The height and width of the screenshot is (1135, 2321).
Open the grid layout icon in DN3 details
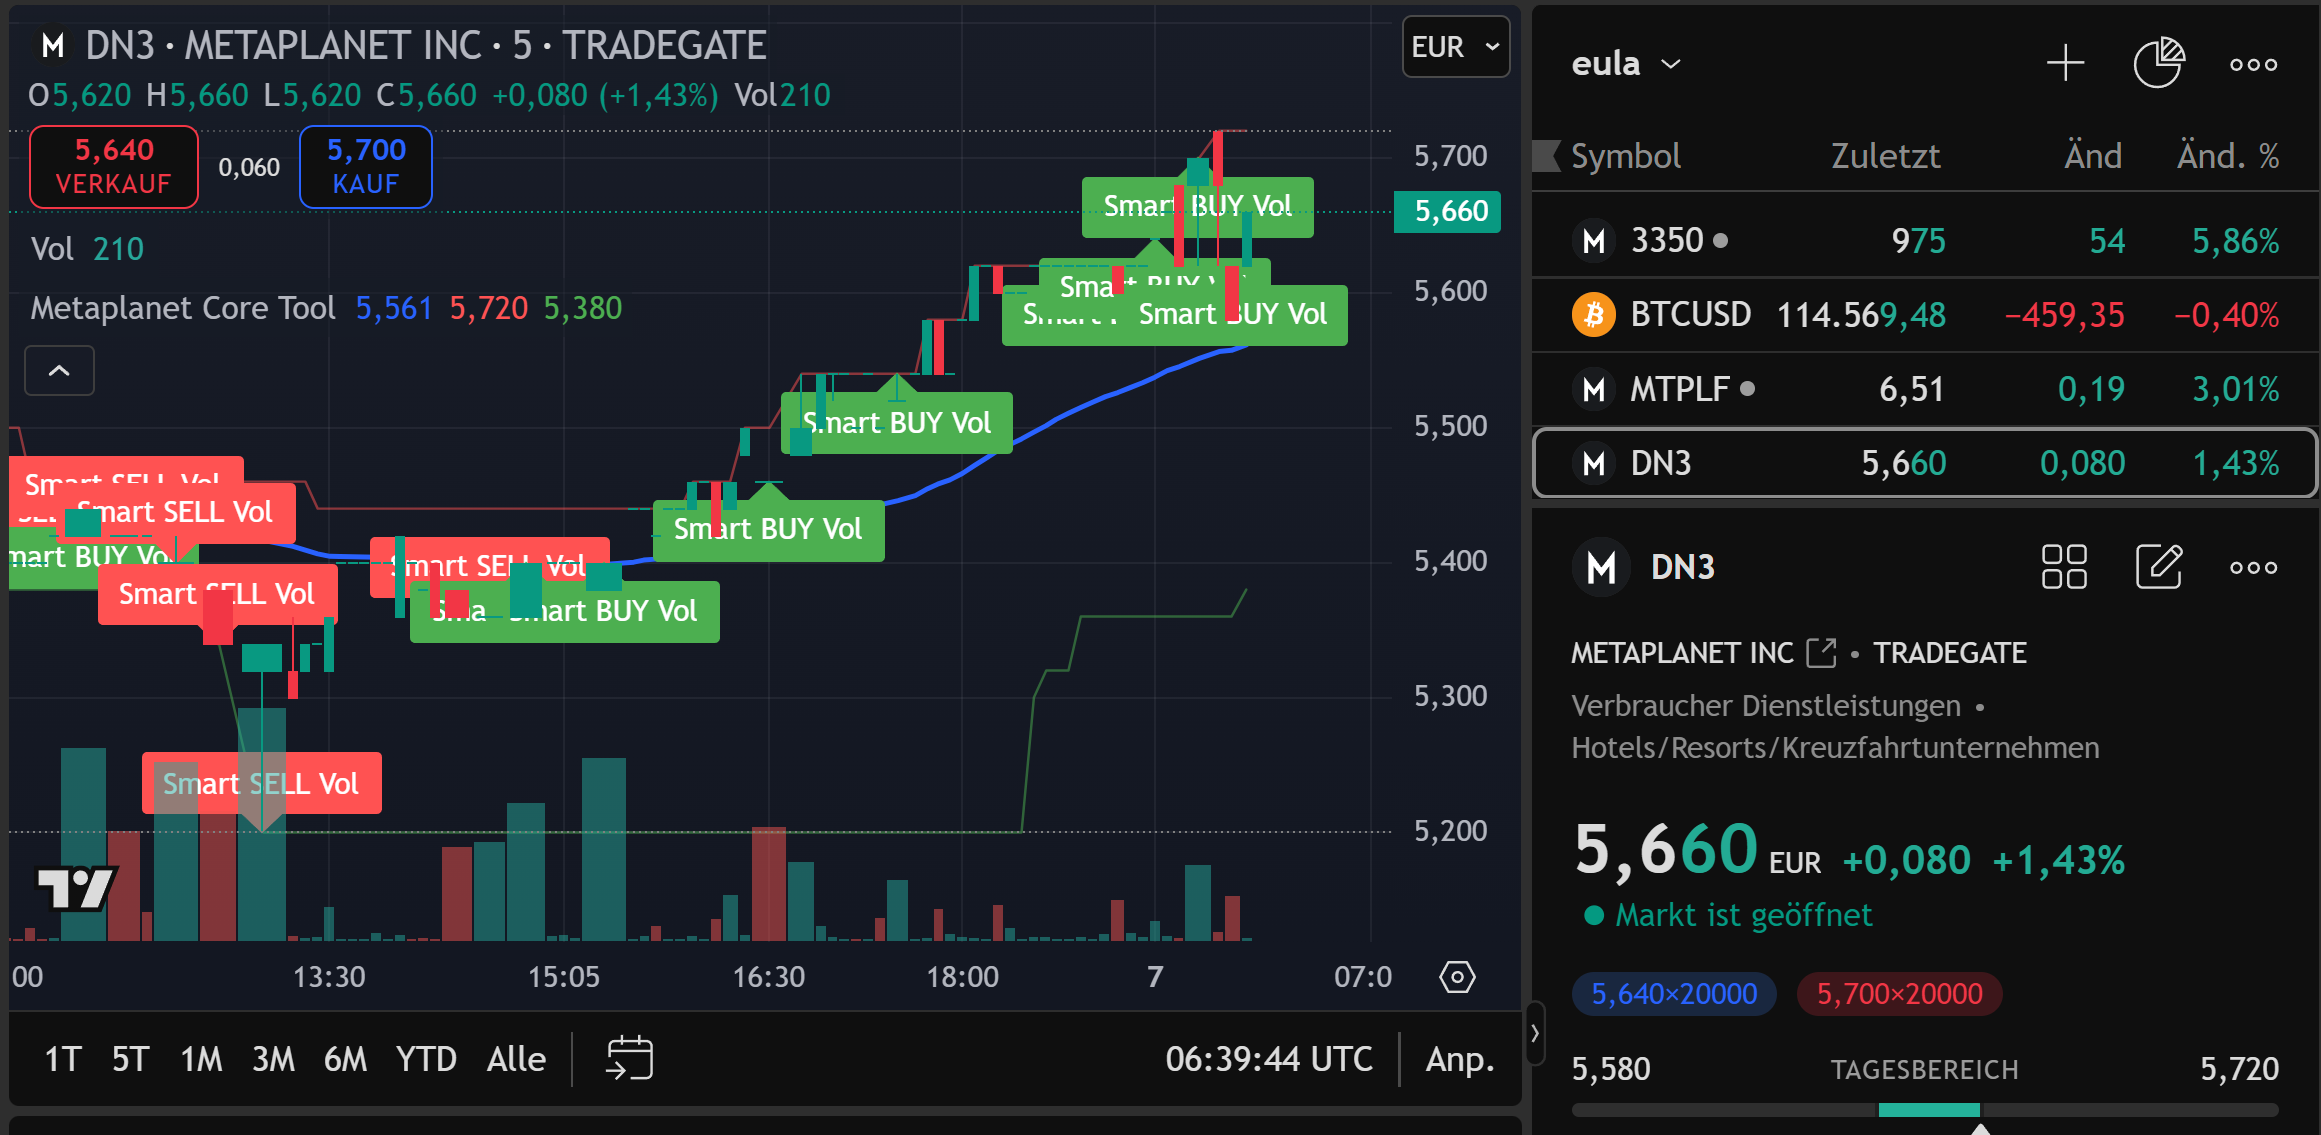coord(2064,567)
